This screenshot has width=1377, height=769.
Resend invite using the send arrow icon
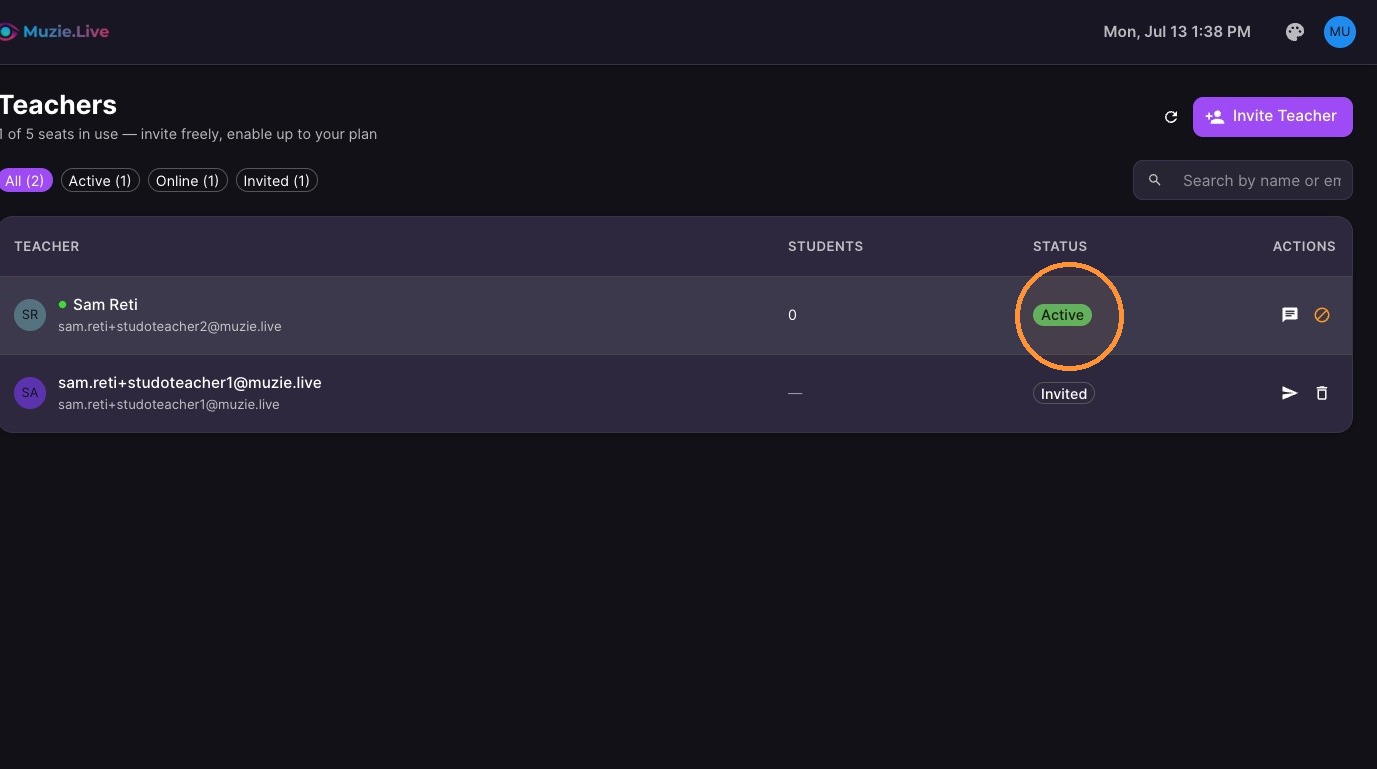tap(1290, 393)
